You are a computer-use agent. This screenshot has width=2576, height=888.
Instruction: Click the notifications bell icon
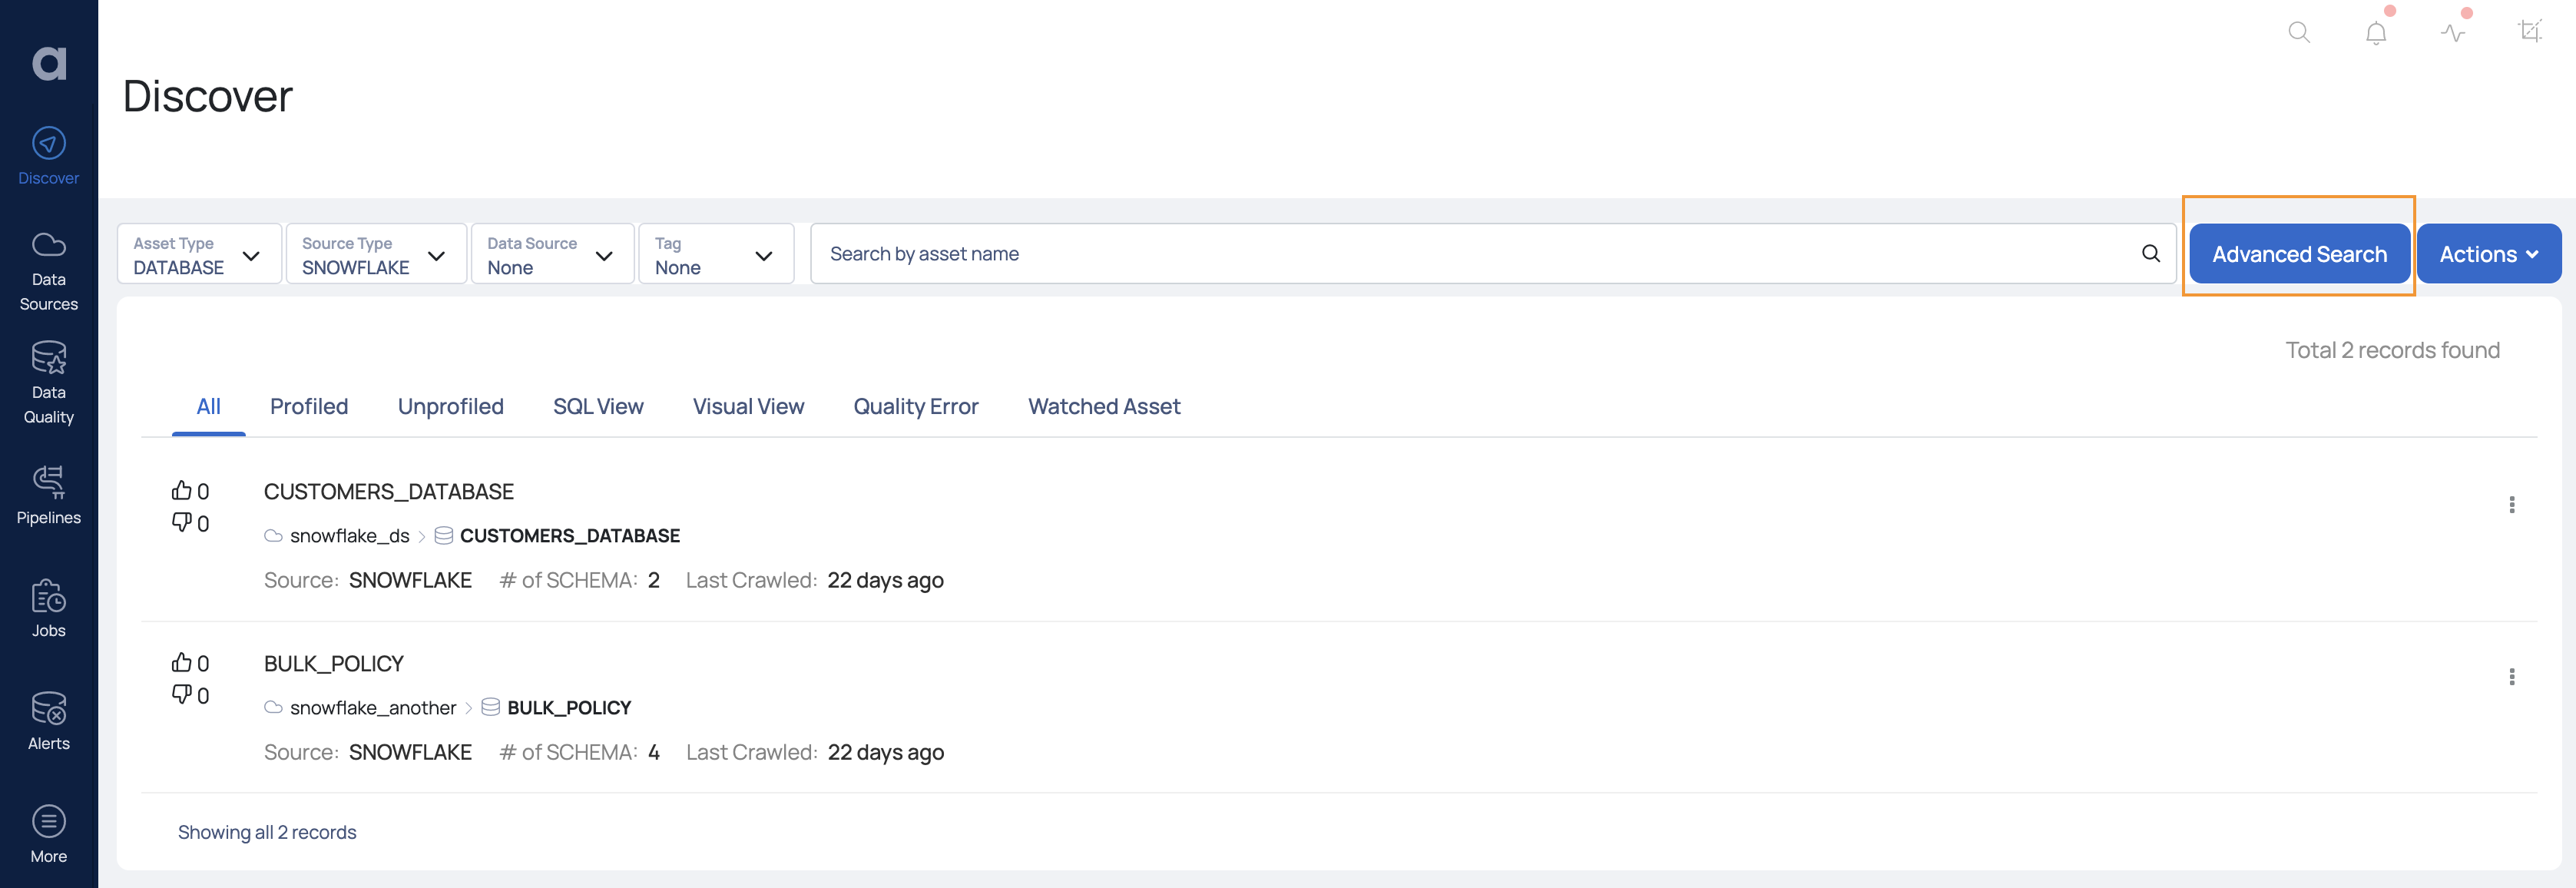pyautogui.click(x=2376, y=33)
